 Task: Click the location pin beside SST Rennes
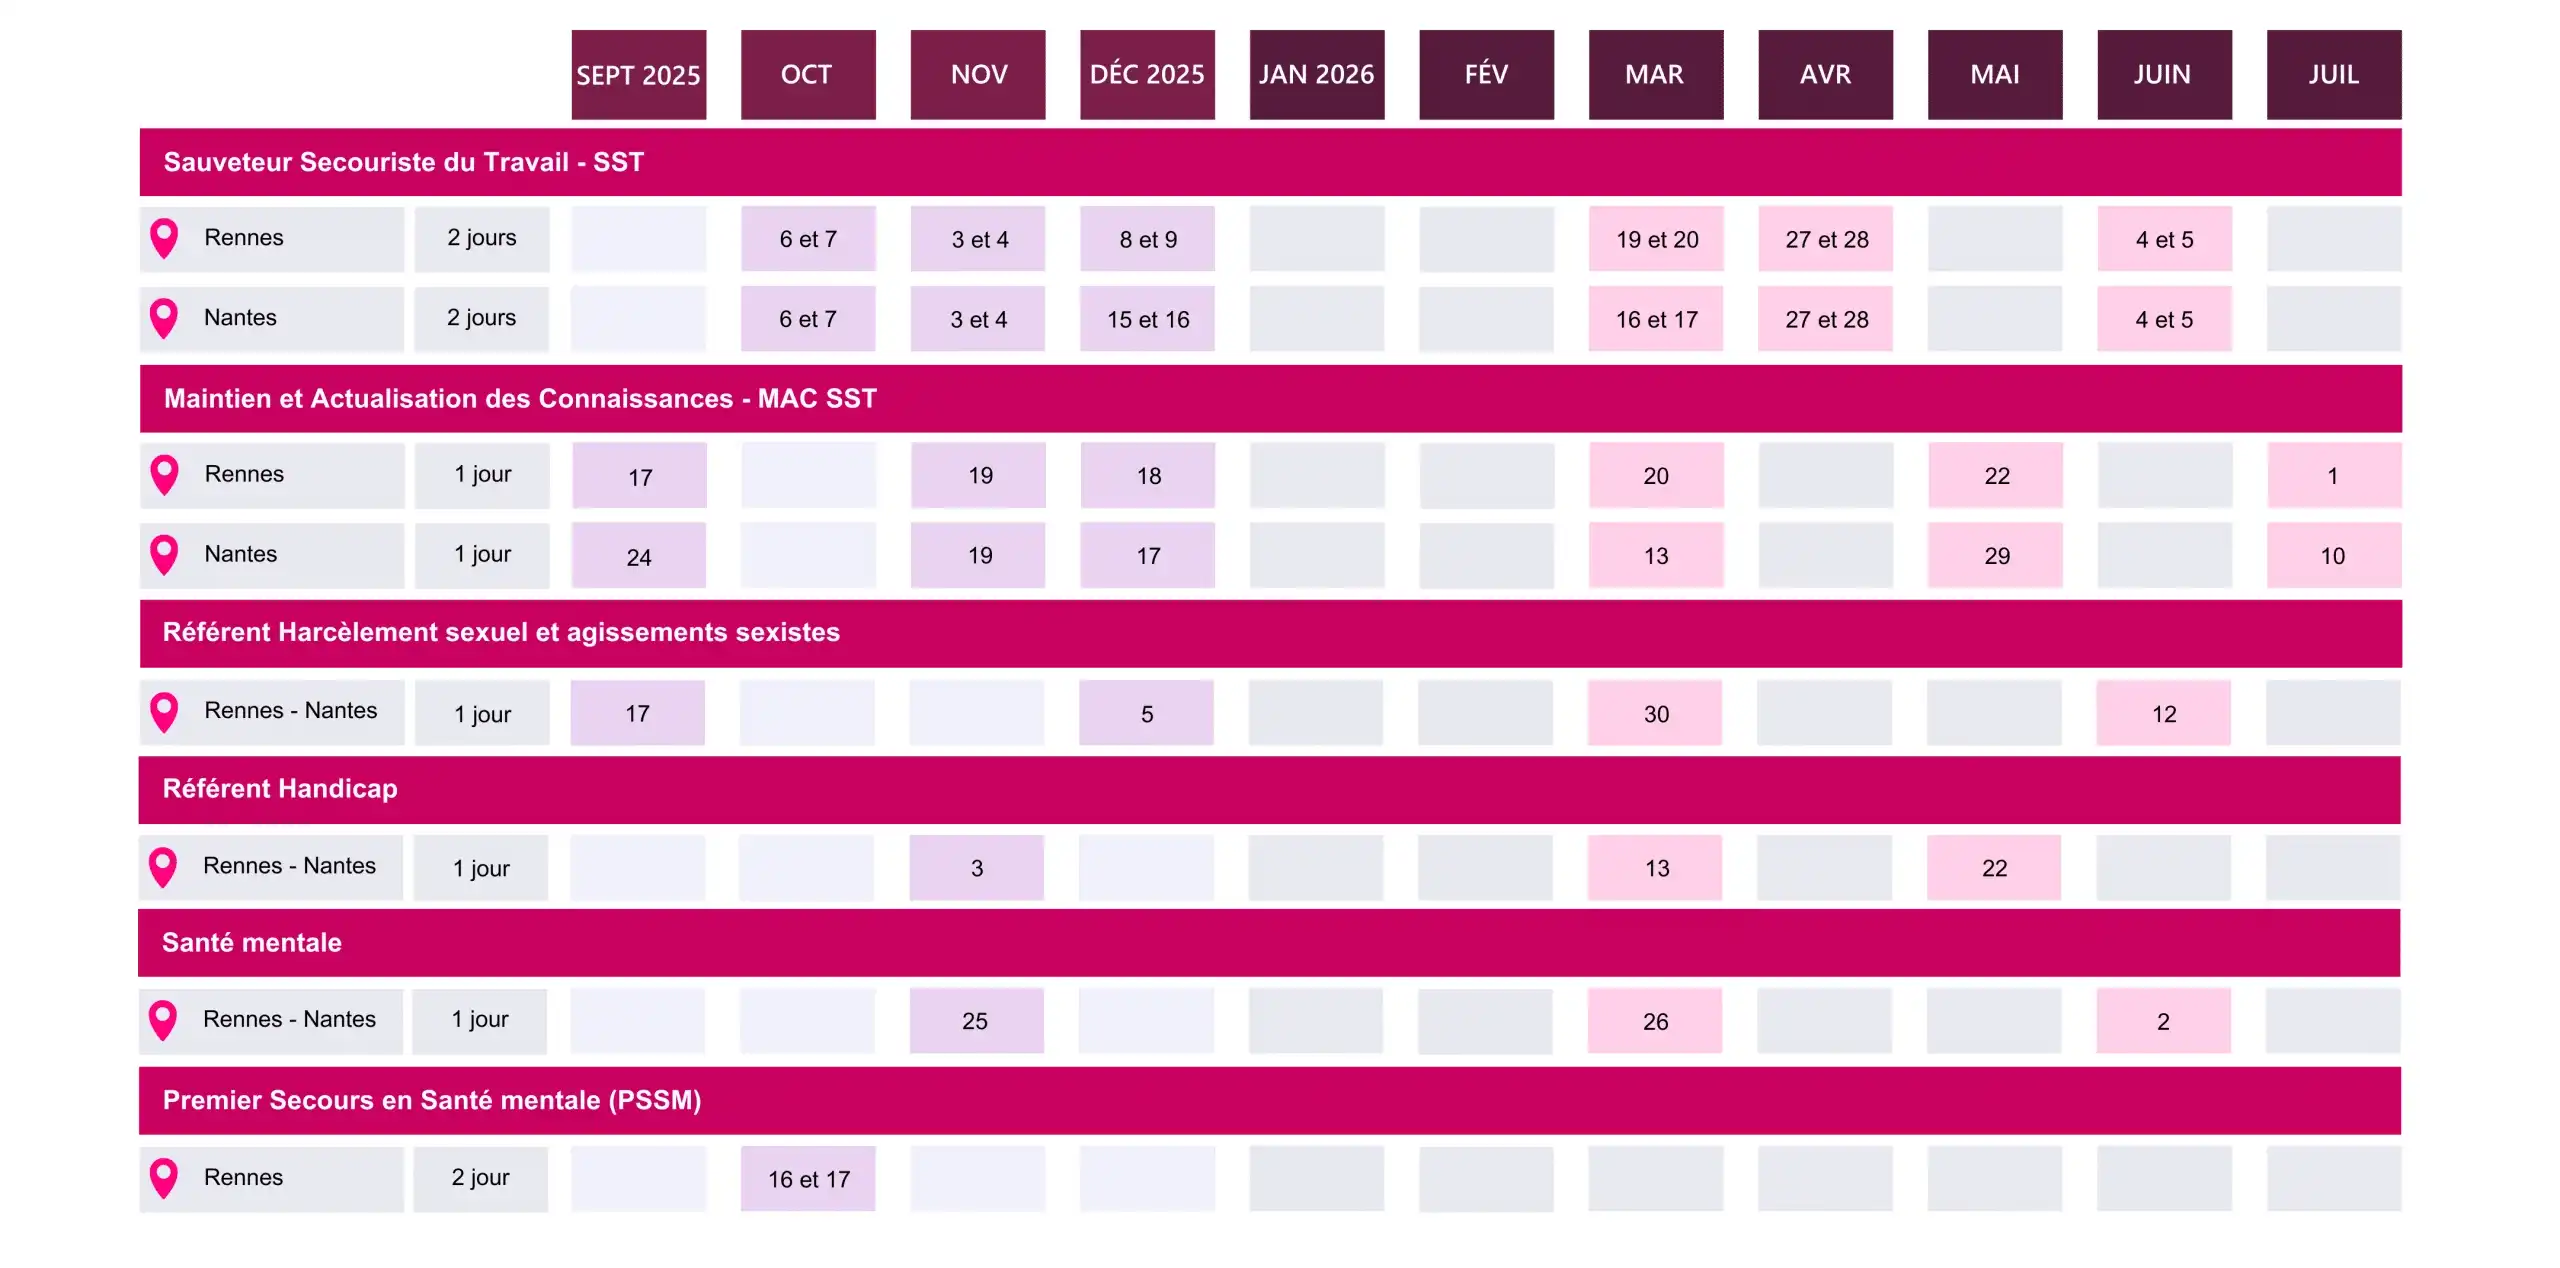[x=164, y=238]
